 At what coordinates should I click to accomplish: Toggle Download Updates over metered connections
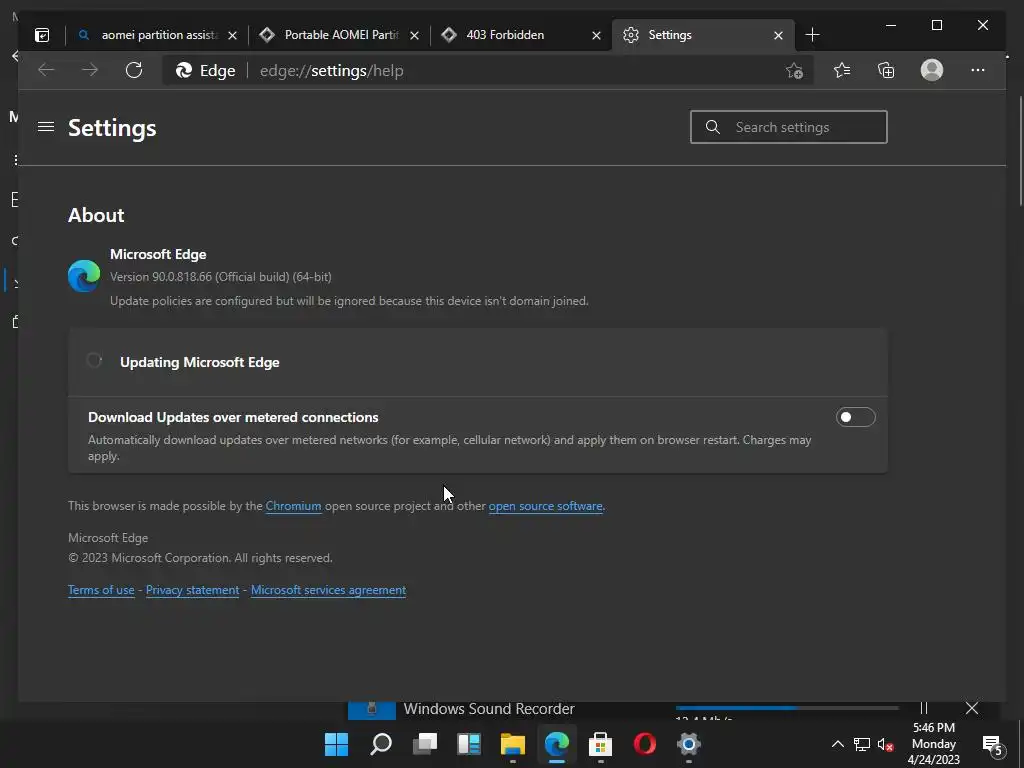tap(855, 417)
